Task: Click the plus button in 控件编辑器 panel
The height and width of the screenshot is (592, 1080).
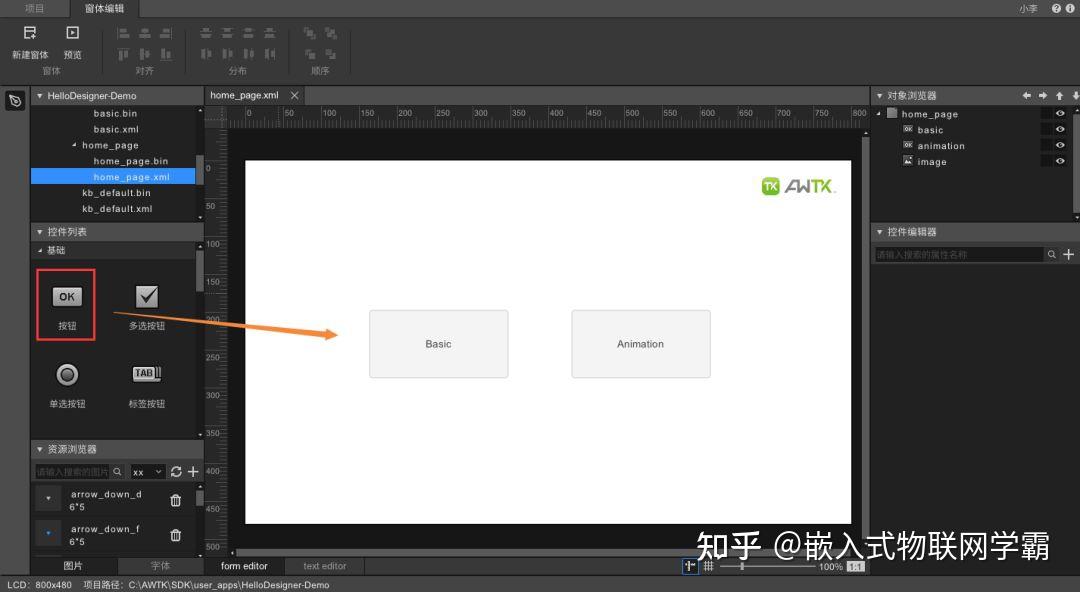Action: (x=1068, y=254)
